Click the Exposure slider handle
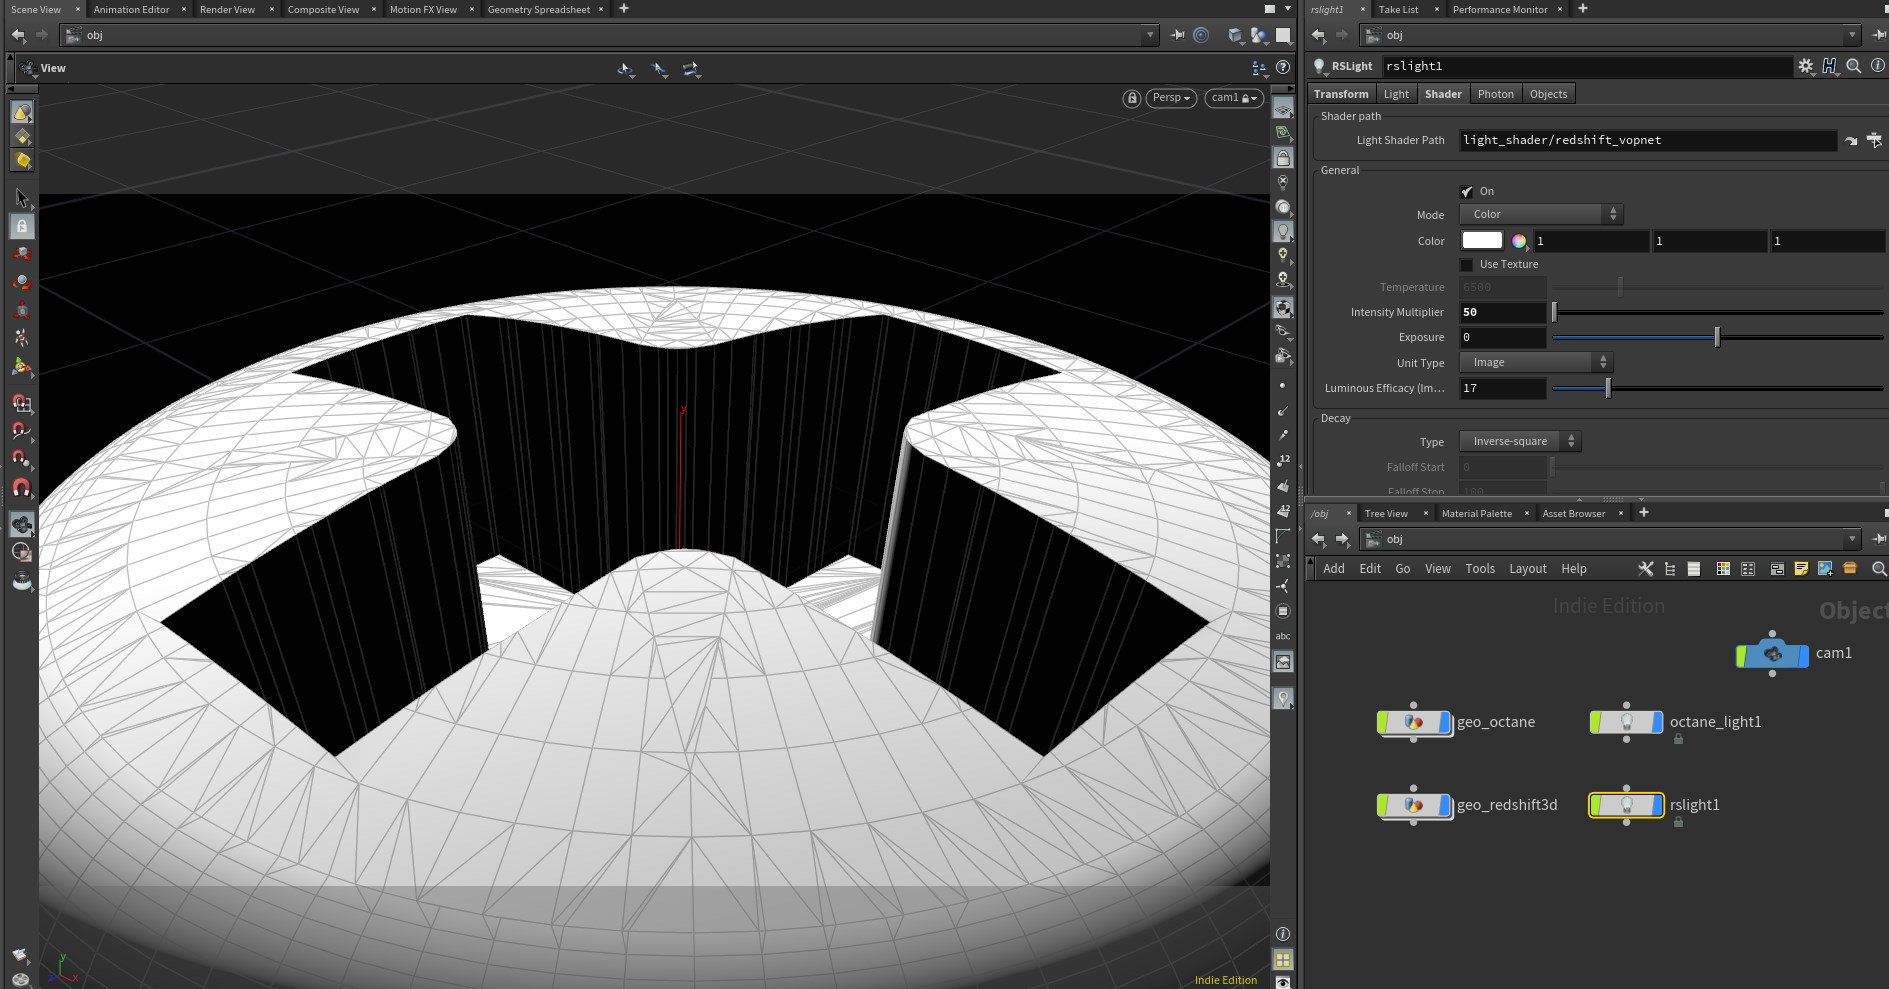The image size is (1889, 989). coord(1717,337)
